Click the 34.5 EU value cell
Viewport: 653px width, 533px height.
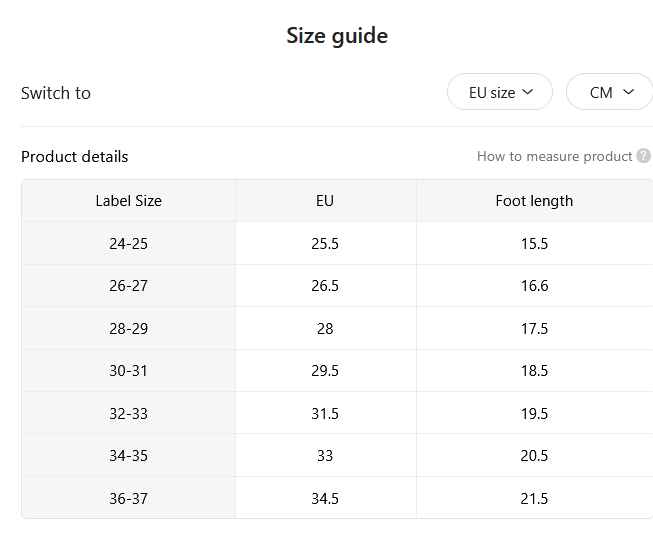325,498
